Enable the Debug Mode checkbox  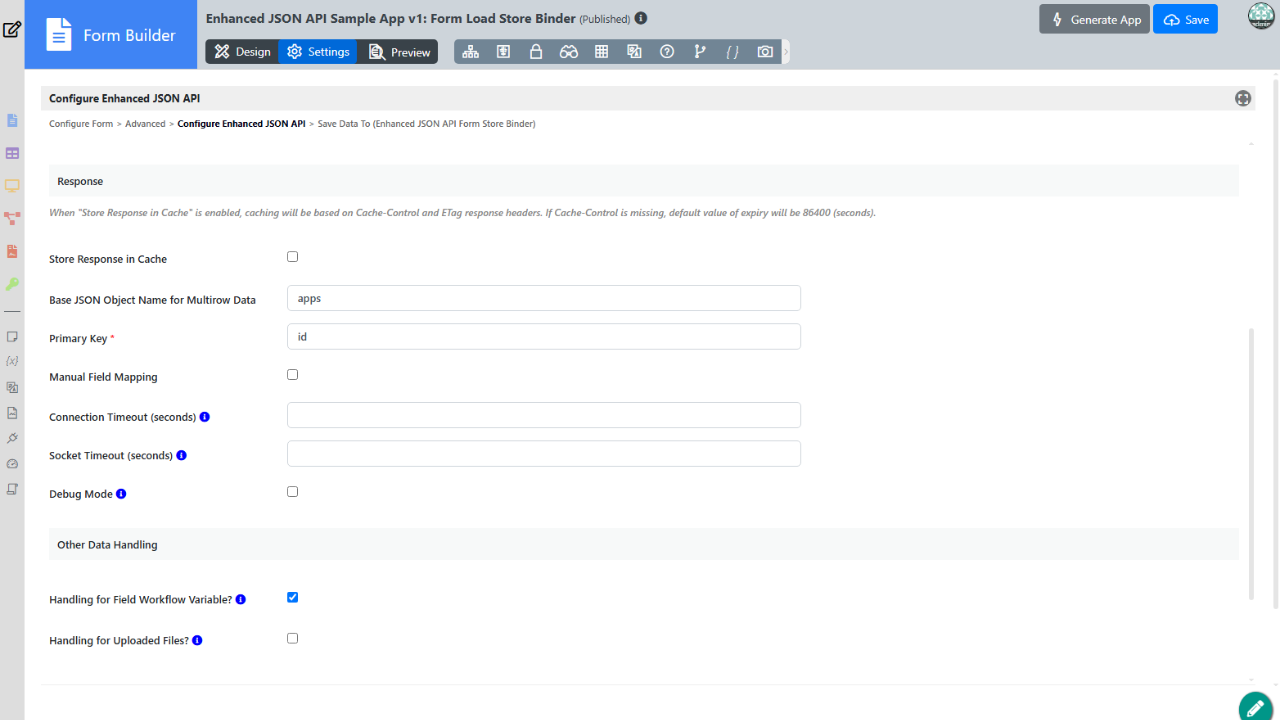(x=293, y=492)
